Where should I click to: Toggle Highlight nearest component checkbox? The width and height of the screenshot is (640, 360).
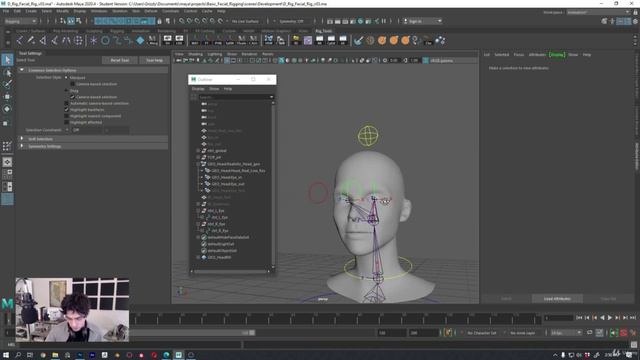[66, 116]
